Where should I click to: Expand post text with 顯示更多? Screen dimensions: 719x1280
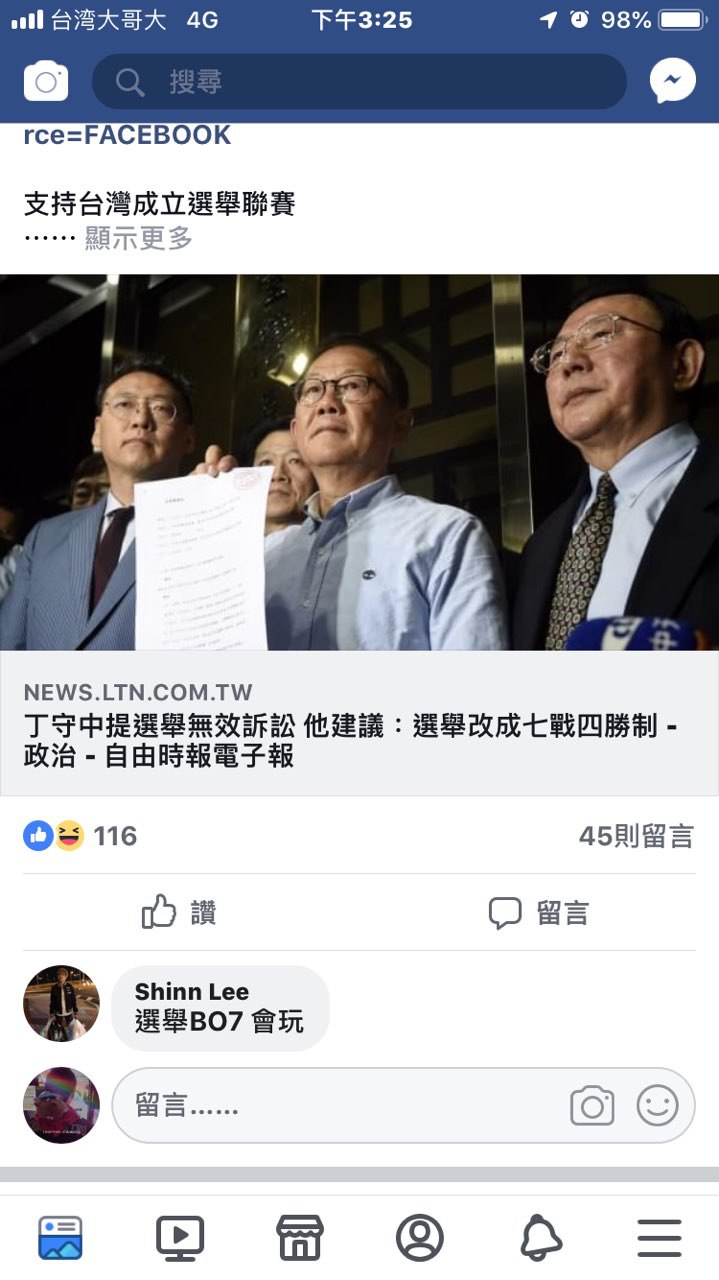[139, 238]
